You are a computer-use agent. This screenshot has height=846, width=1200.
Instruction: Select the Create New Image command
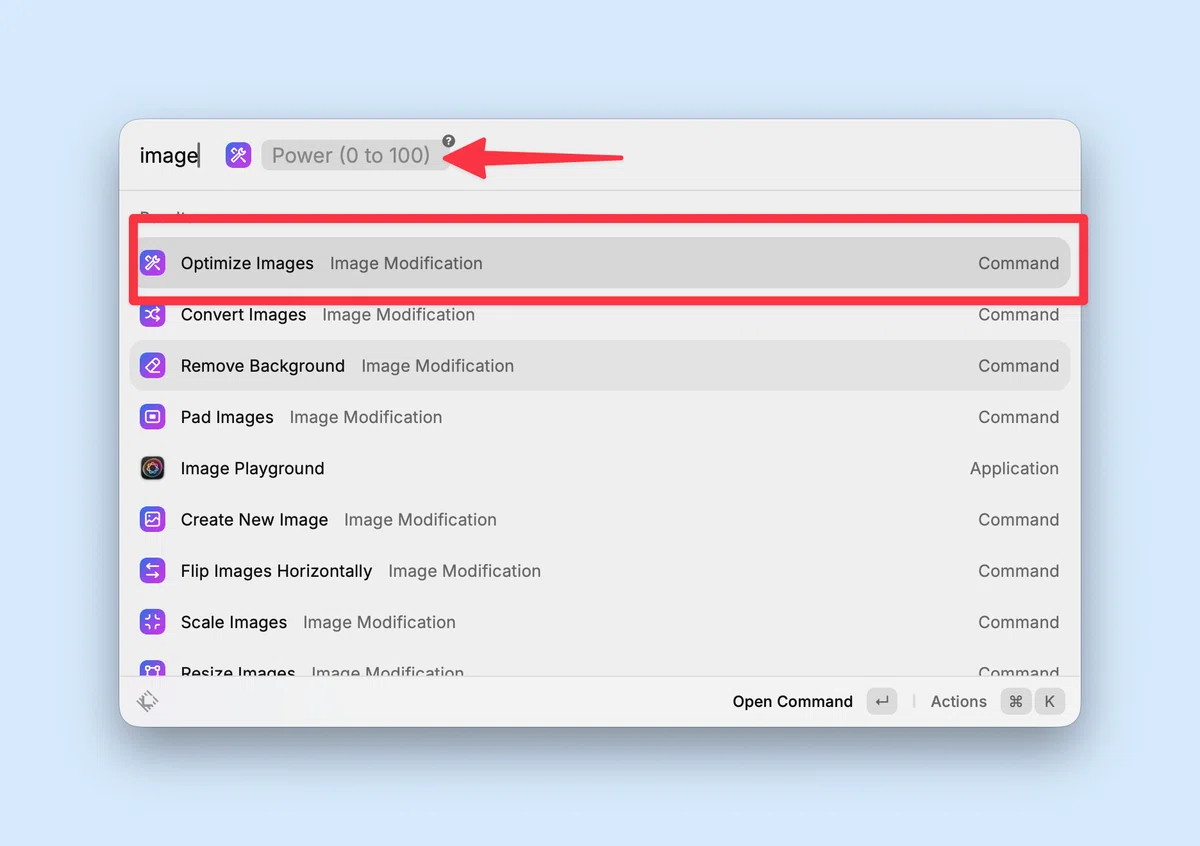(x=600, y=520)
